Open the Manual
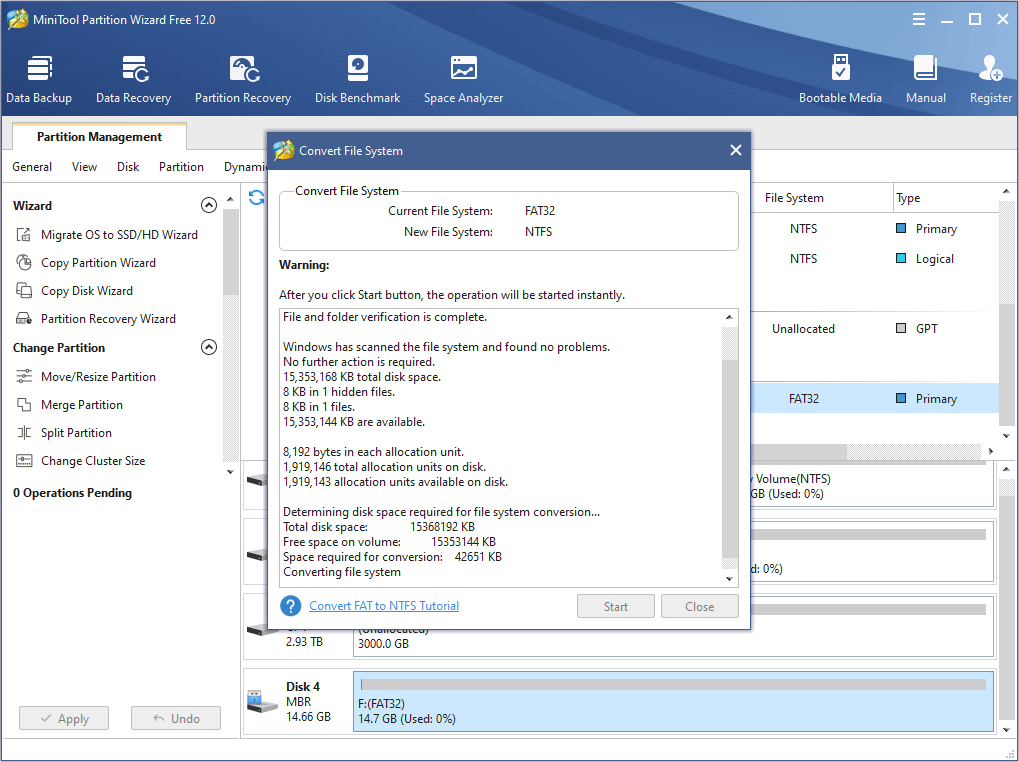1019x762 pixels. click(x=925, y=79)
